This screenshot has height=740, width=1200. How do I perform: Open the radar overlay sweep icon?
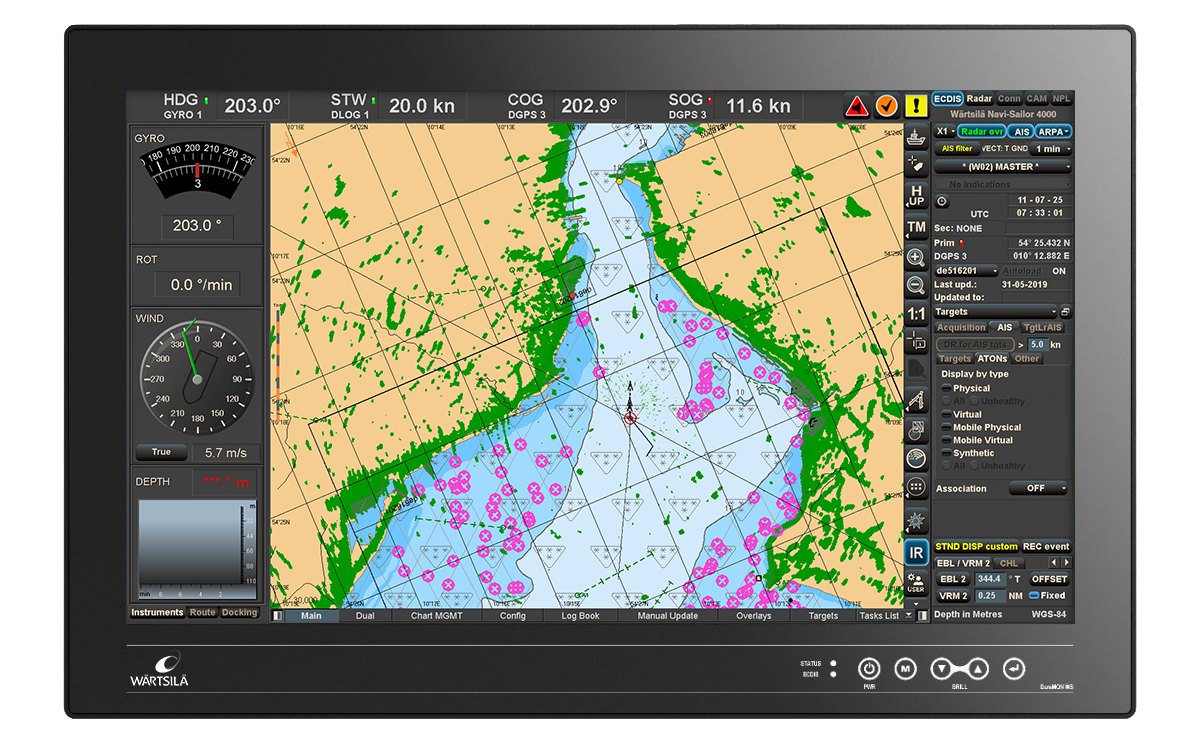pos(916,458)
